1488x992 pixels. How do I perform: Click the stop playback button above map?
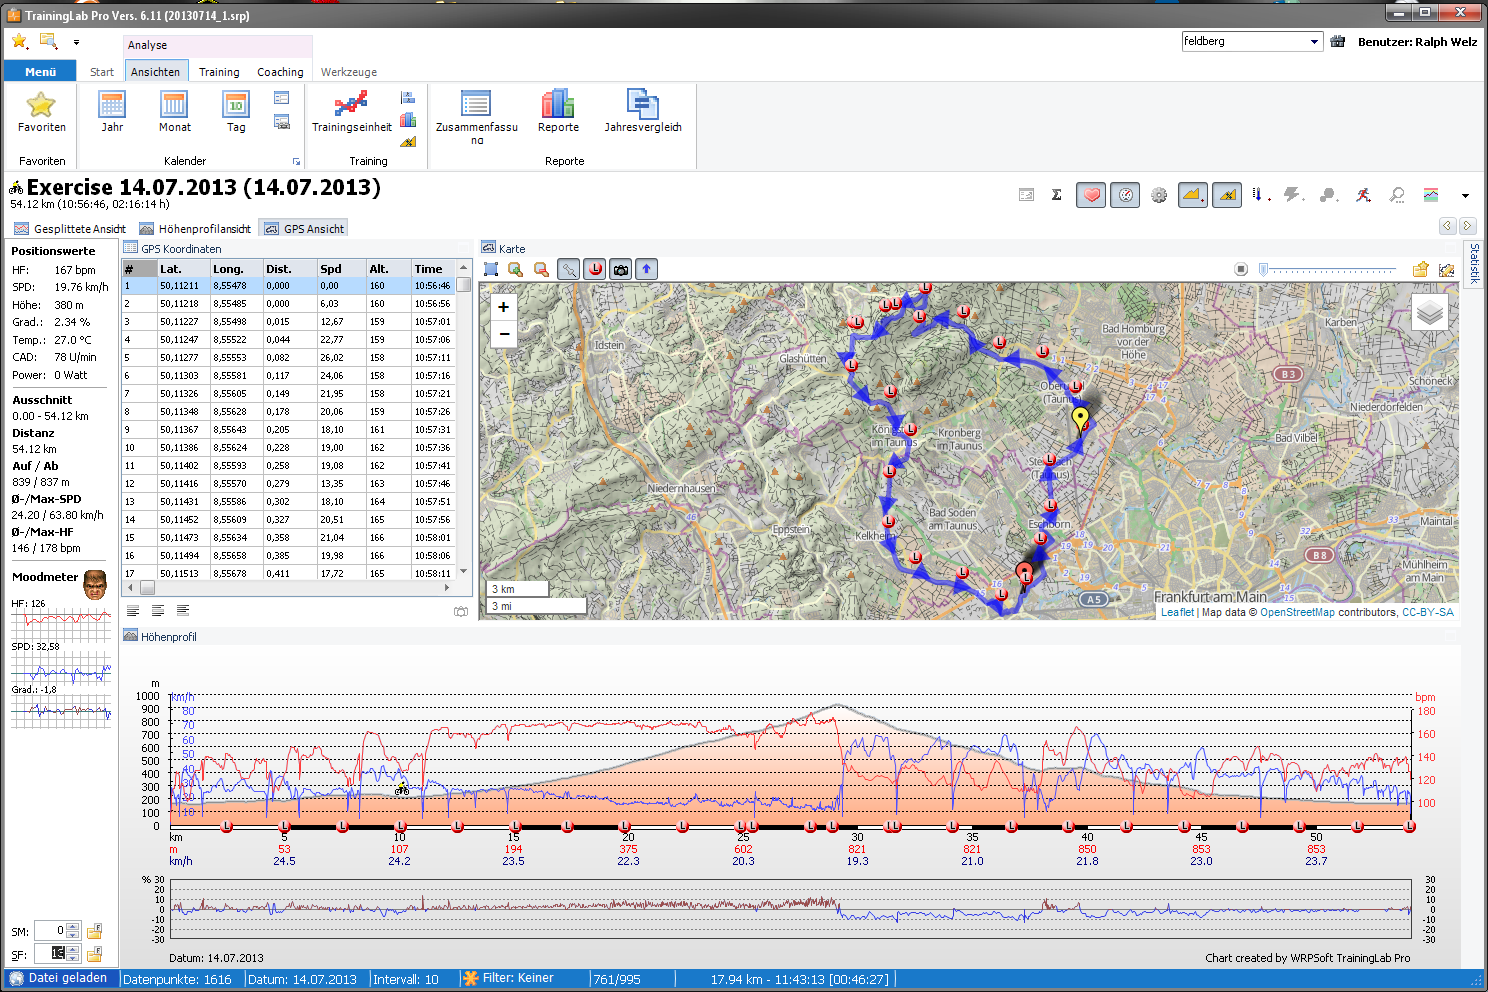(x=1240, y=269)
